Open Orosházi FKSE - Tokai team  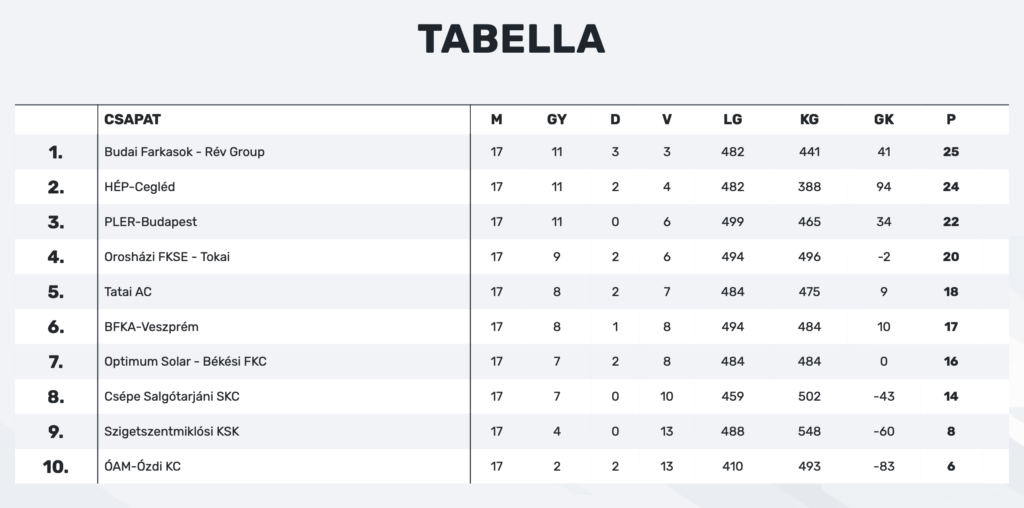pyautogui.click(x=167, y=257)
